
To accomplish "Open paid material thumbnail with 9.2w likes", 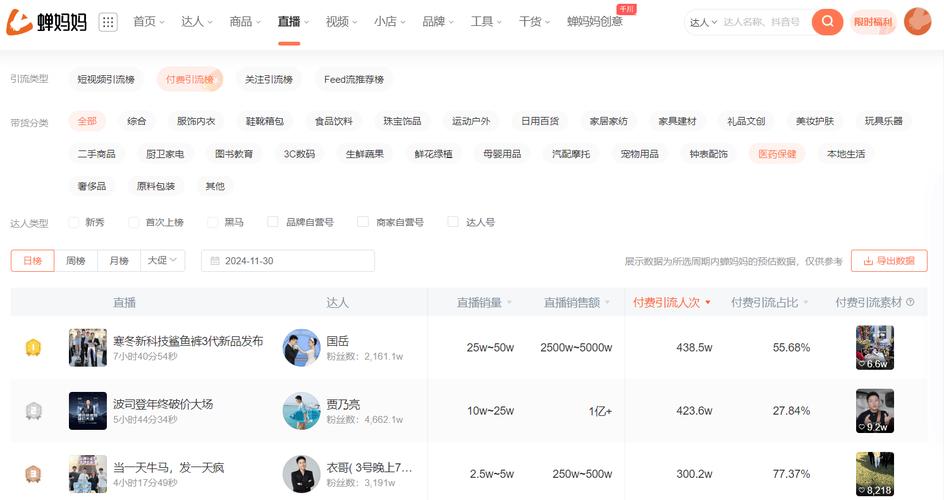I will pos(875,411).
